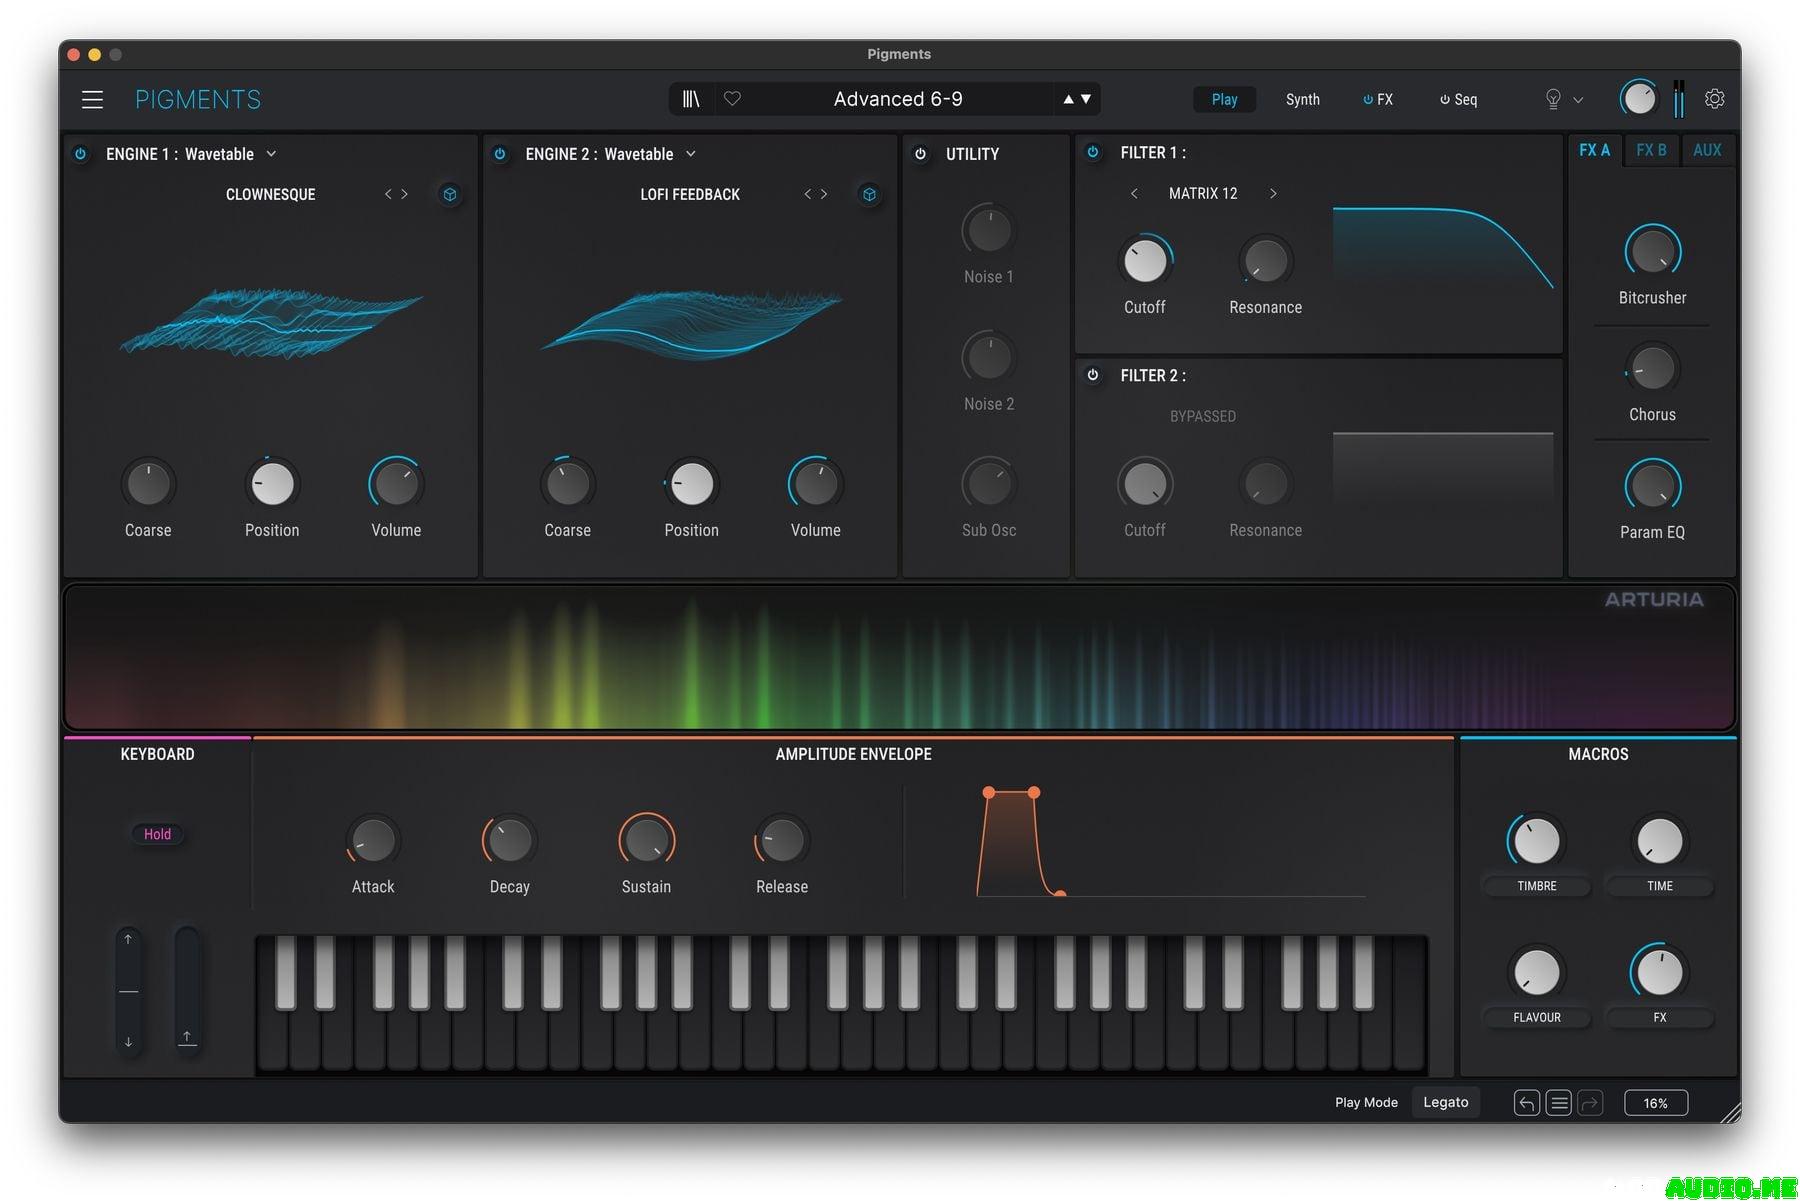The width and height of the screenshot is (1800, 1201).
Task: Click the Chorus effect knob
Action: tap(1652, 369)
